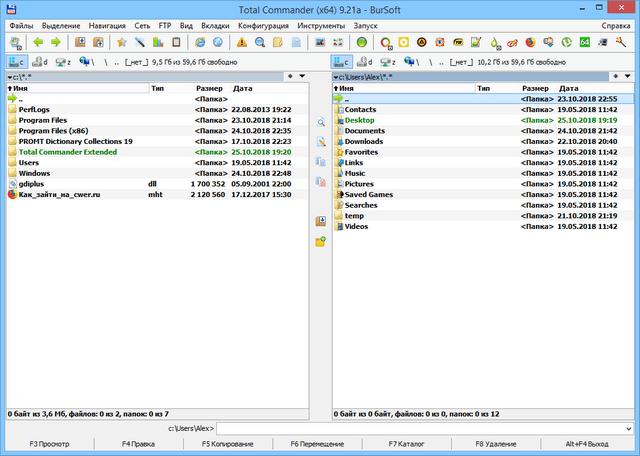The height and width of the screenshot is (456, 640).
Task: Select network drive z in right panel
Action: click(388, 62)
